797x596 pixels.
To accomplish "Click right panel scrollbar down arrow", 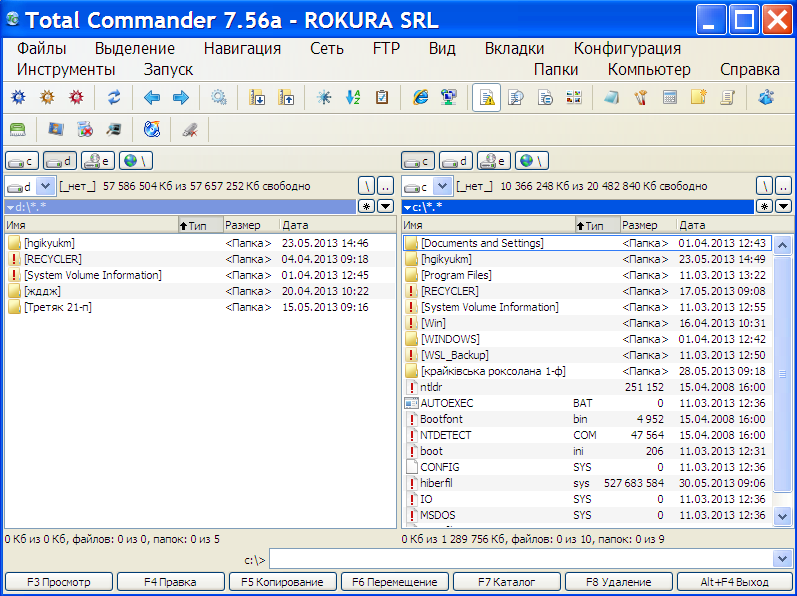I will click(x=782, y=516).
